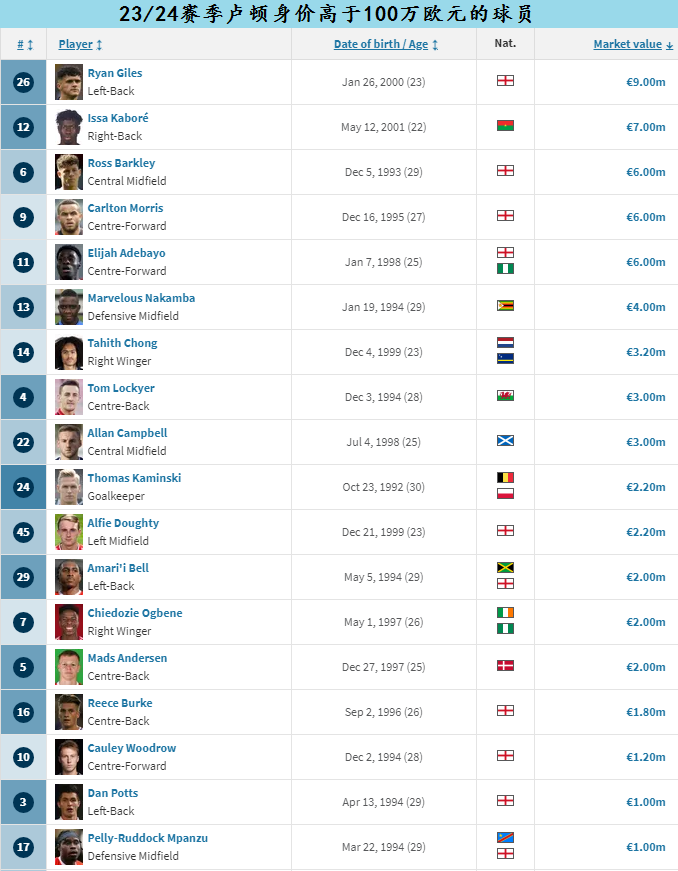678x871 pixels.
Task: Click Tom Lockyer's Wales flag icon
Action: coord(505,396)
